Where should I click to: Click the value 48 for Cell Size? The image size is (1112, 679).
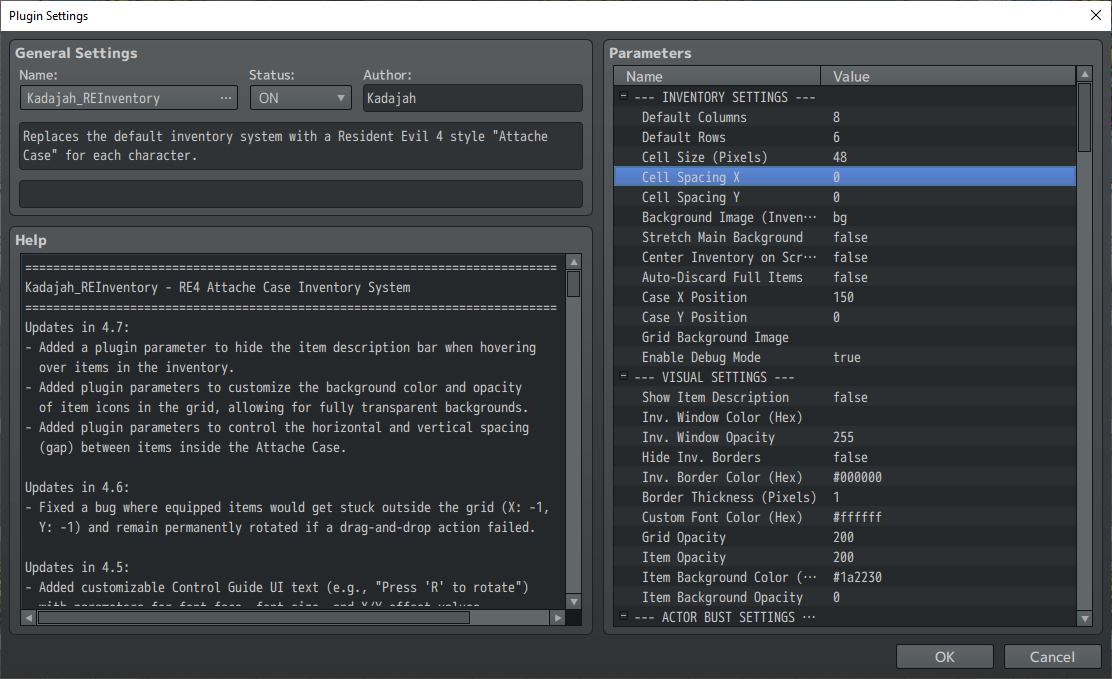click(x=840, y=157)
